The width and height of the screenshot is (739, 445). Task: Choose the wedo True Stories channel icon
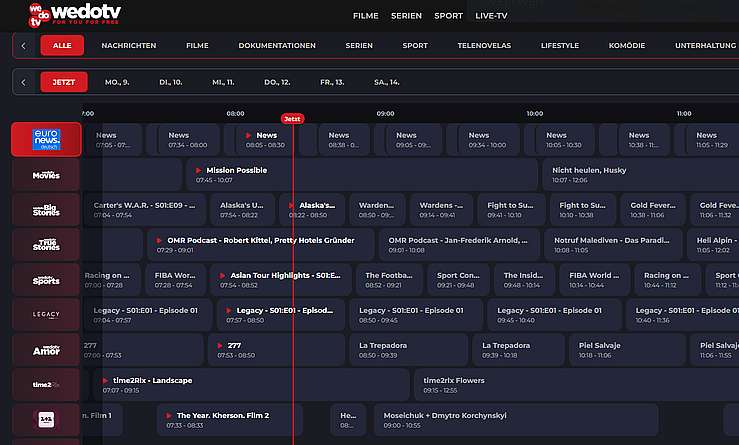click(x=46, y=245)
